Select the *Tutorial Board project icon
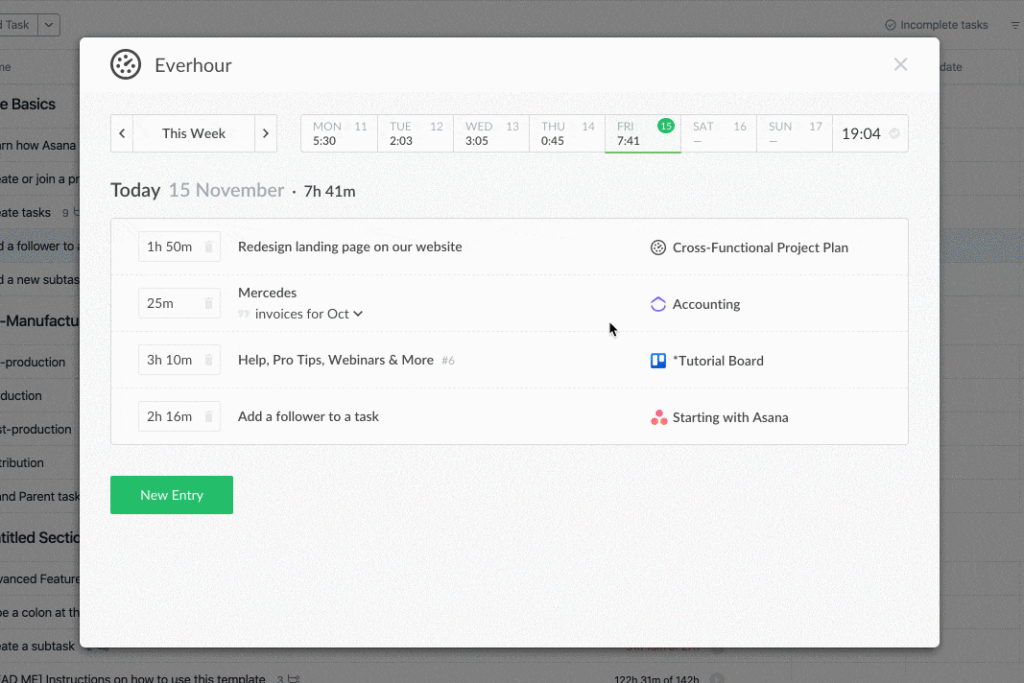Viewport: 1024px width, 683px height. point(658,361)
